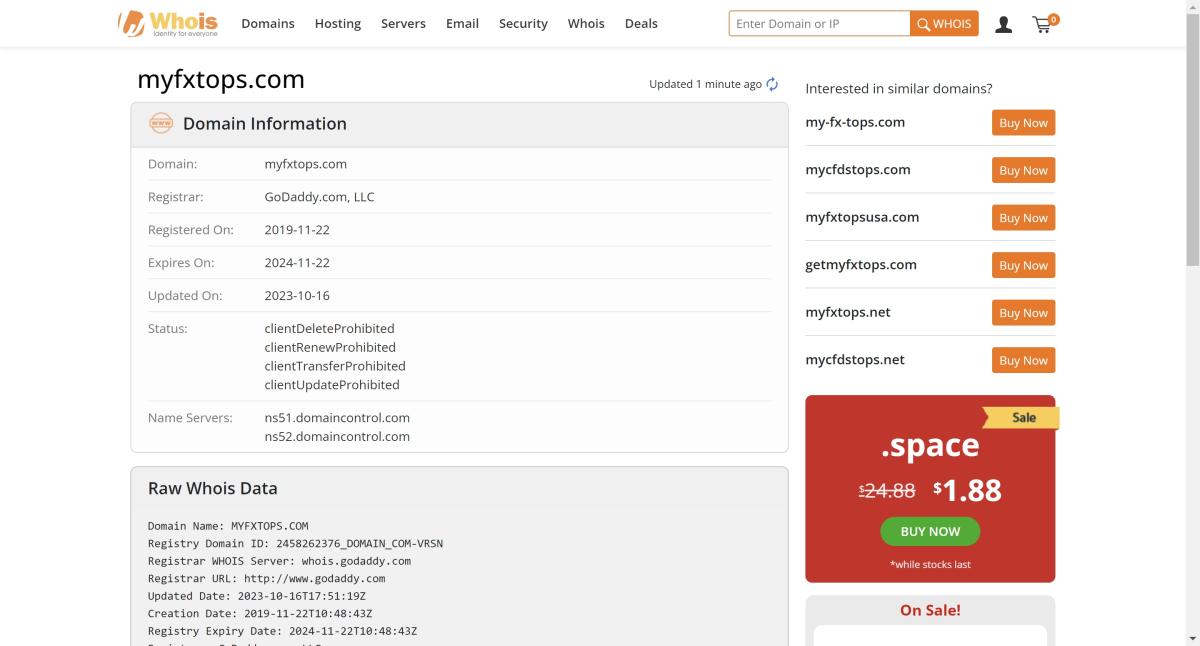Buy Now for mycfdstops.com
The image size is (1200, 646).
(x=1023, y=170)
